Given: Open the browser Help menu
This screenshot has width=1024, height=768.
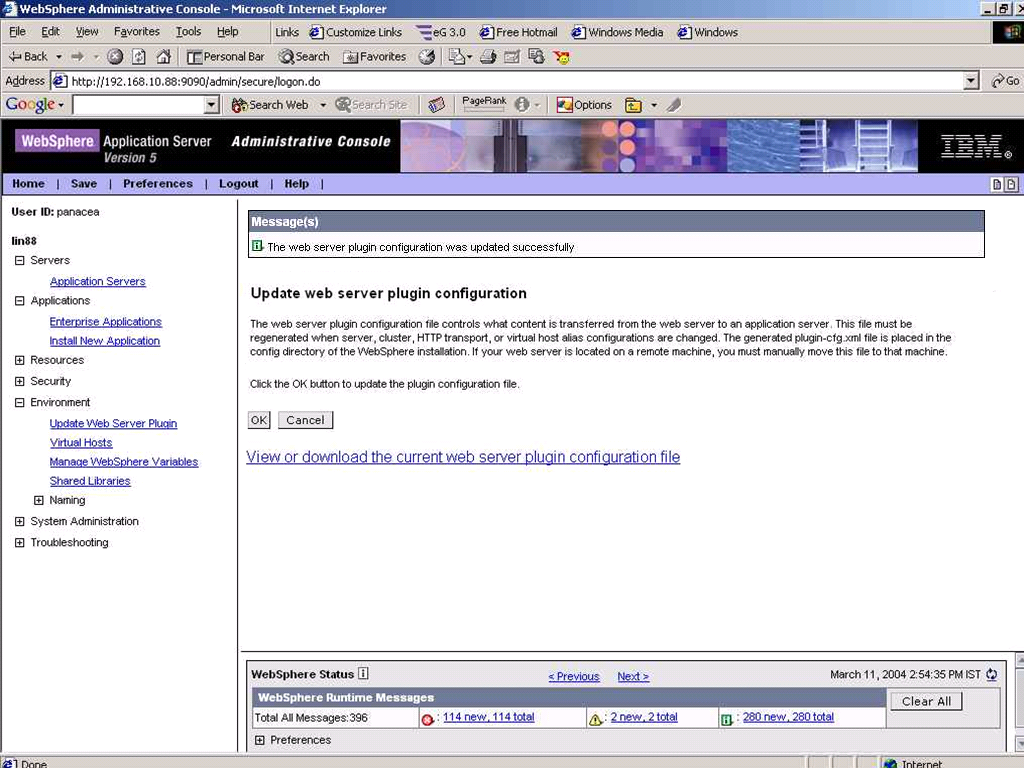Looking at the screenshot, I should 227,31.
